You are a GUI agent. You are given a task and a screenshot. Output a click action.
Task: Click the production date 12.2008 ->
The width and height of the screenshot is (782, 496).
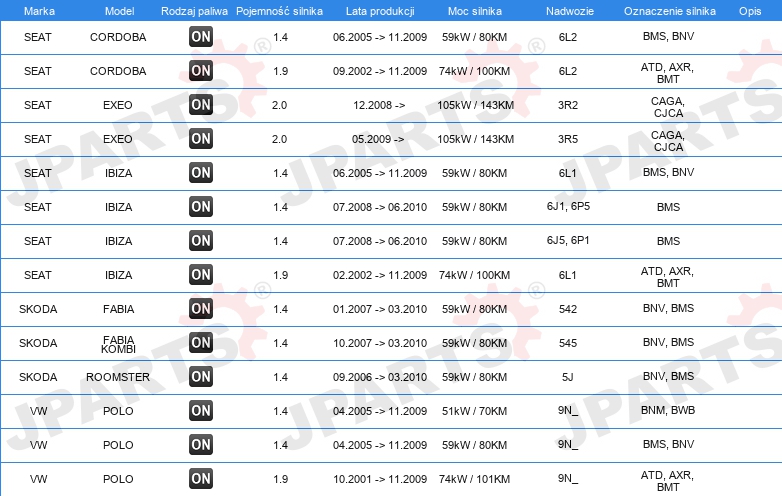tap(379, 105)
